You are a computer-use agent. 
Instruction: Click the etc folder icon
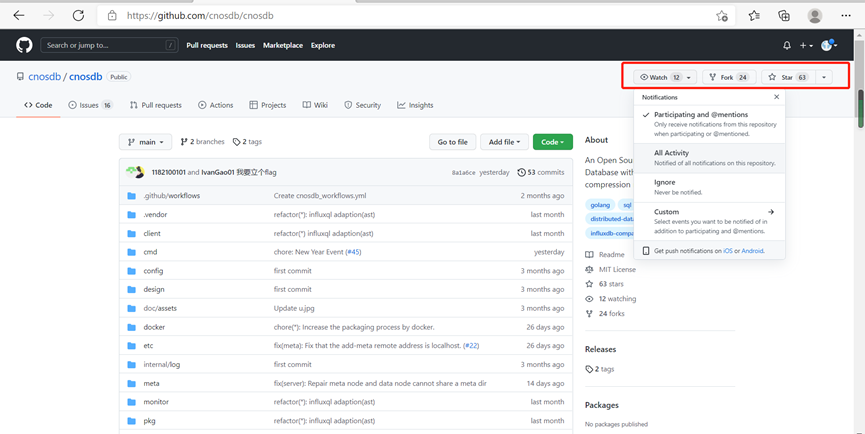point(131,346)
